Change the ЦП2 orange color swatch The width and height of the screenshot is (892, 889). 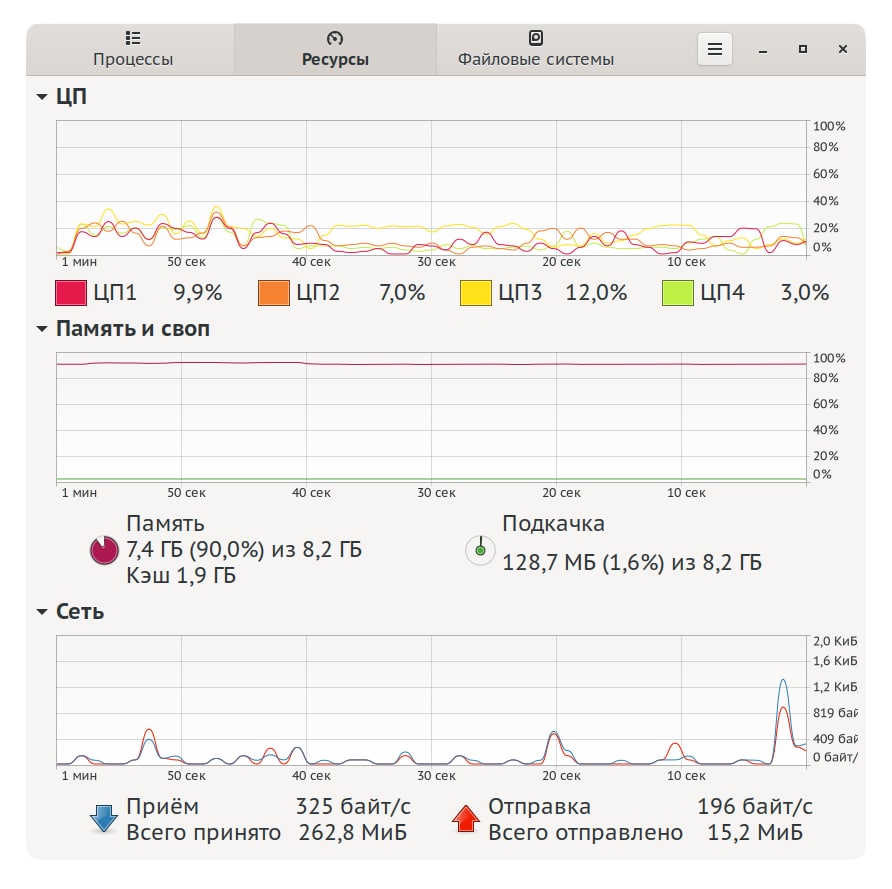[274, 293]
